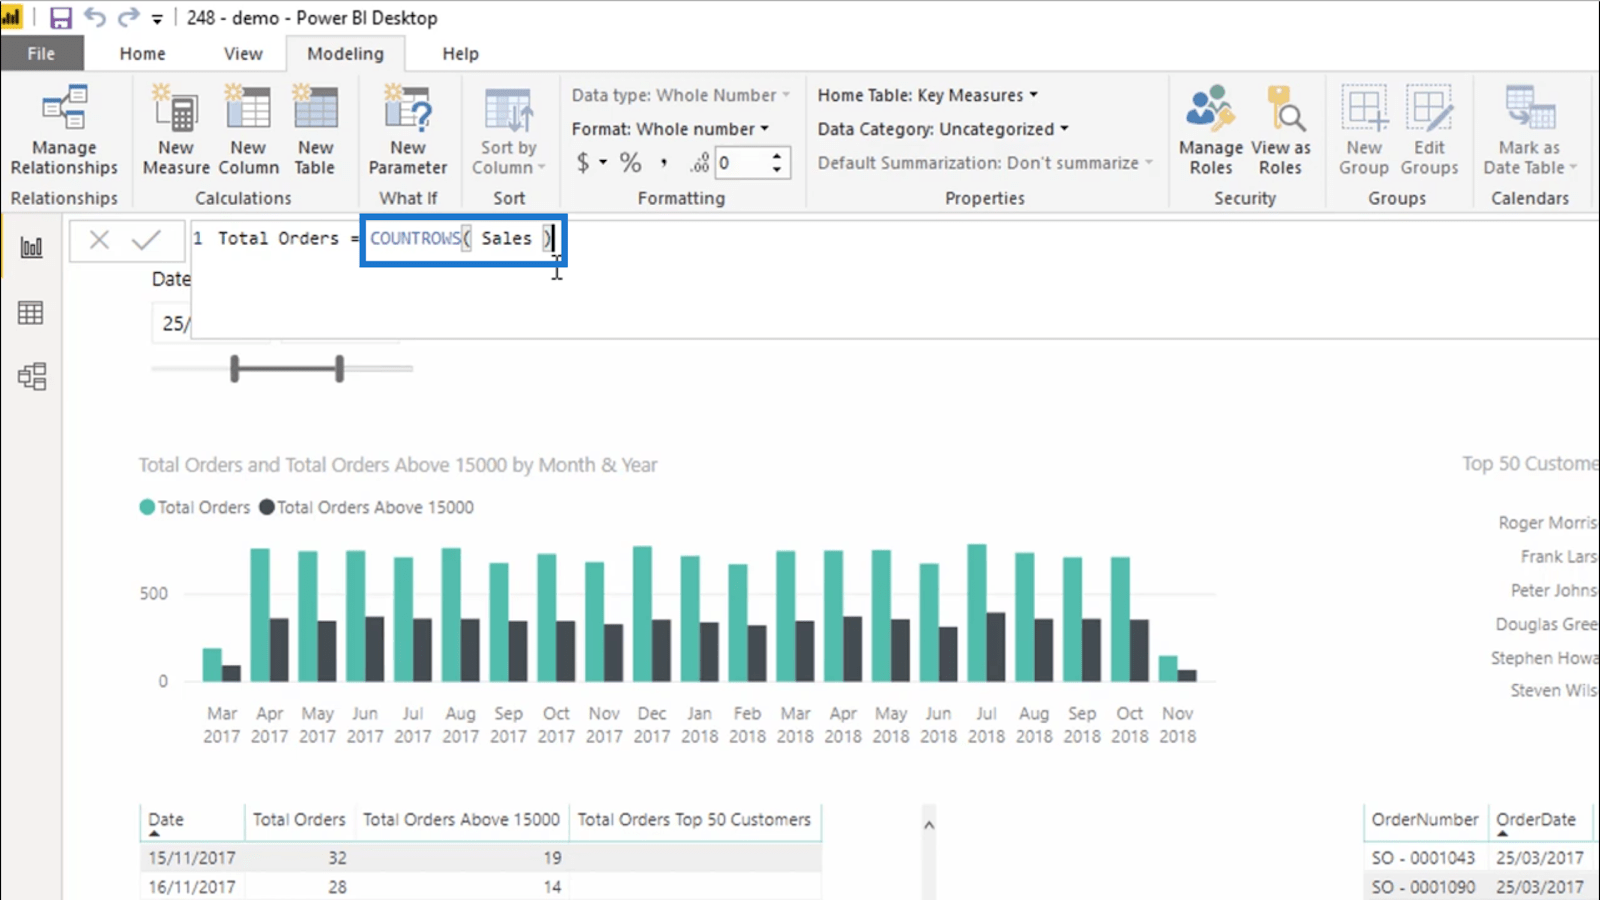Screen dimensions: 1600x900
Task: Click the decimal places icon
Action: 699,162
